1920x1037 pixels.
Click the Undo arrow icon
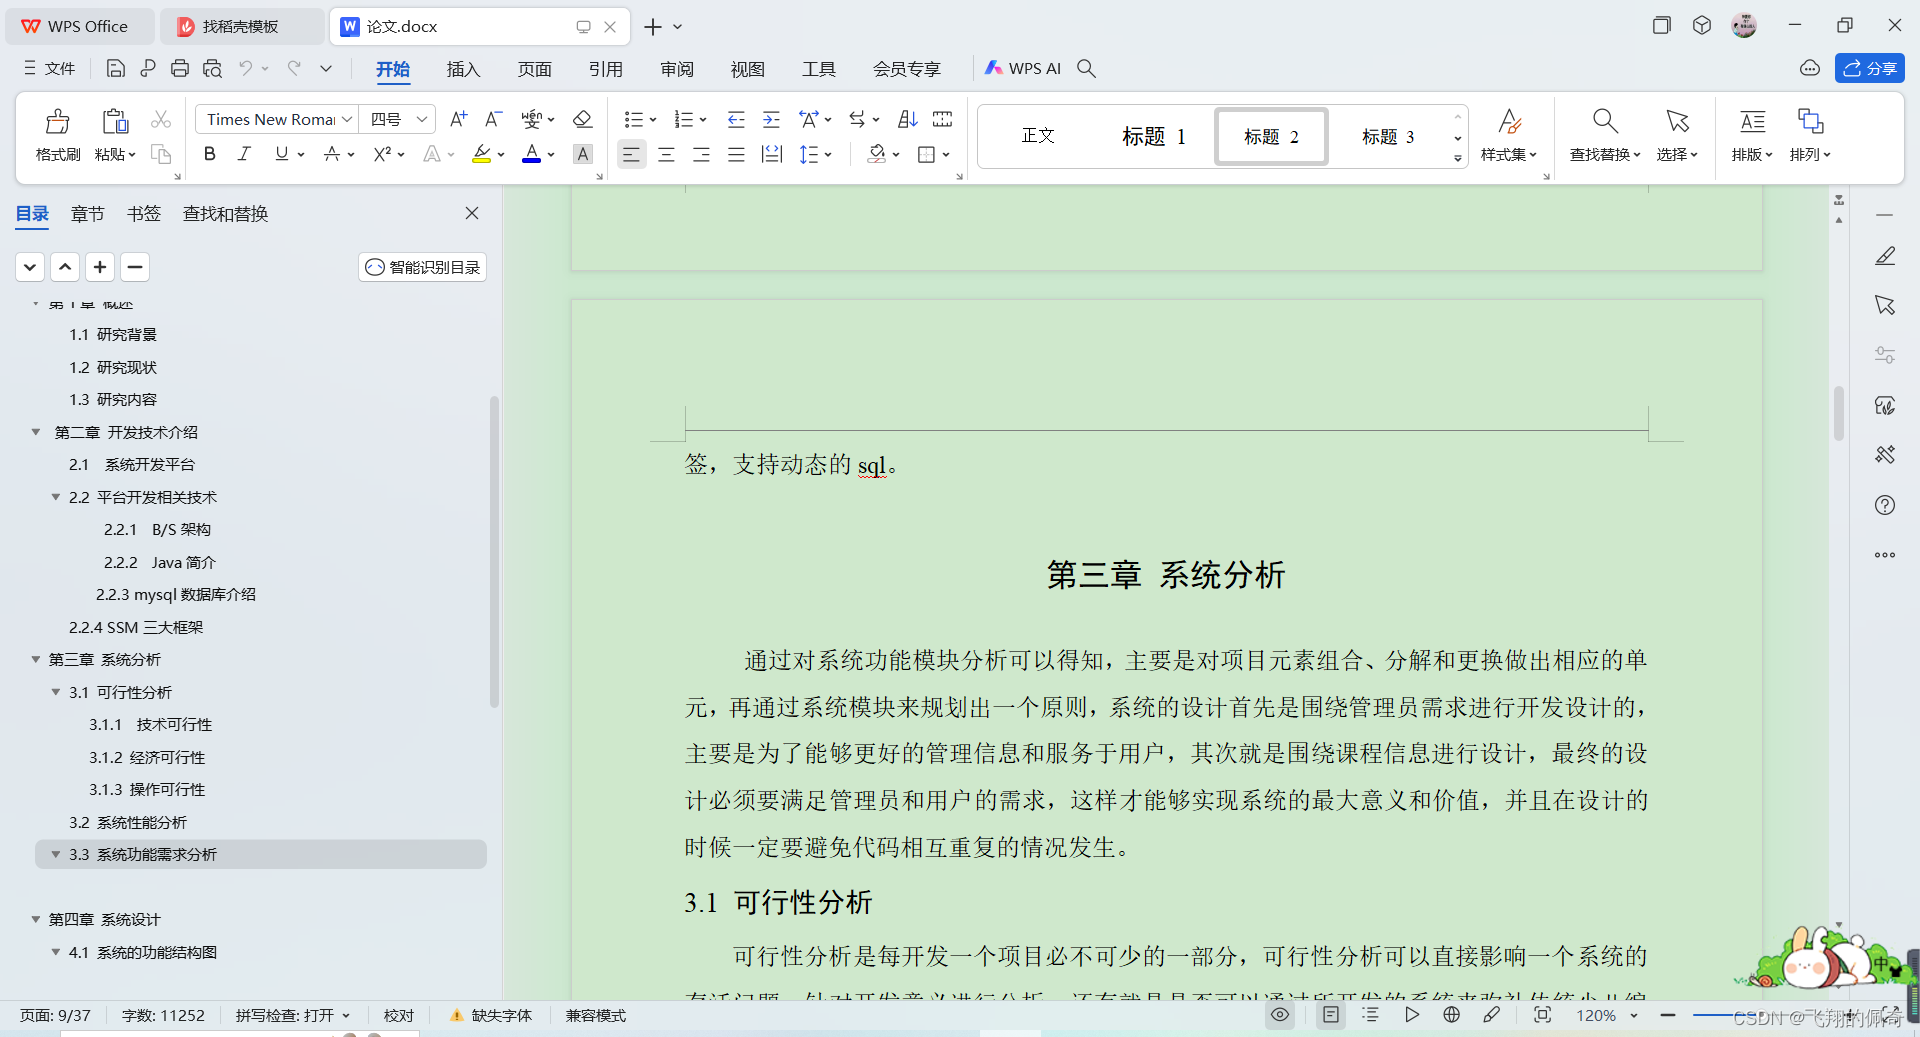tap(245, 68)
